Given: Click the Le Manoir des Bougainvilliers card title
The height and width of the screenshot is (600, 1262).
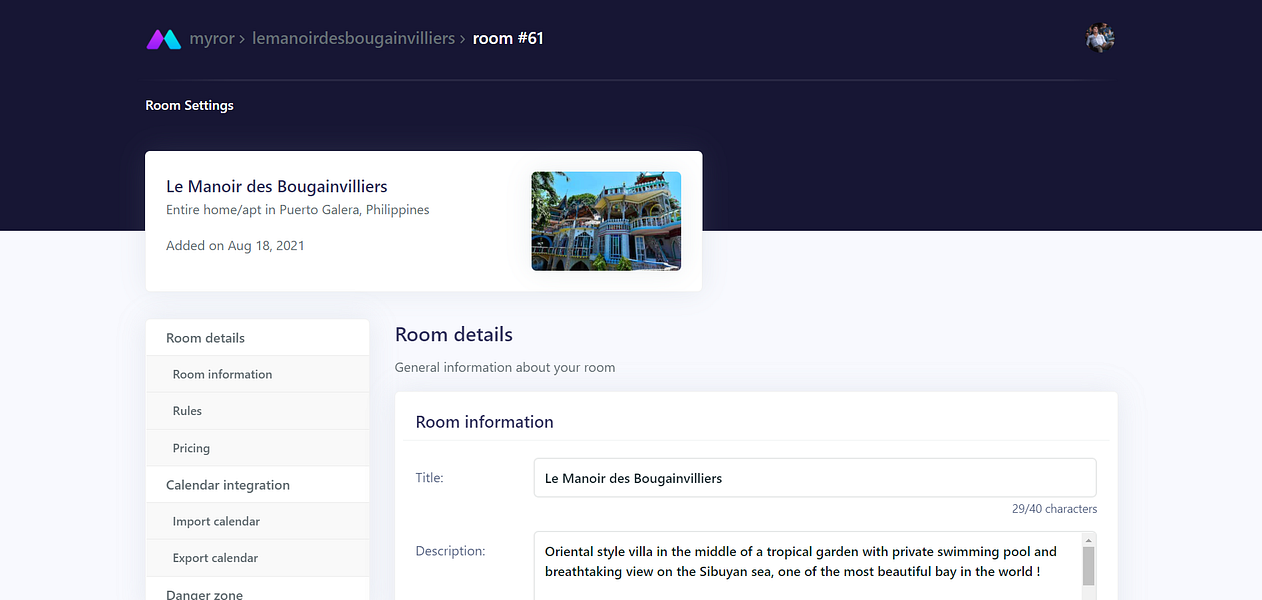Looking at the screenshot, I should point(277,186).
